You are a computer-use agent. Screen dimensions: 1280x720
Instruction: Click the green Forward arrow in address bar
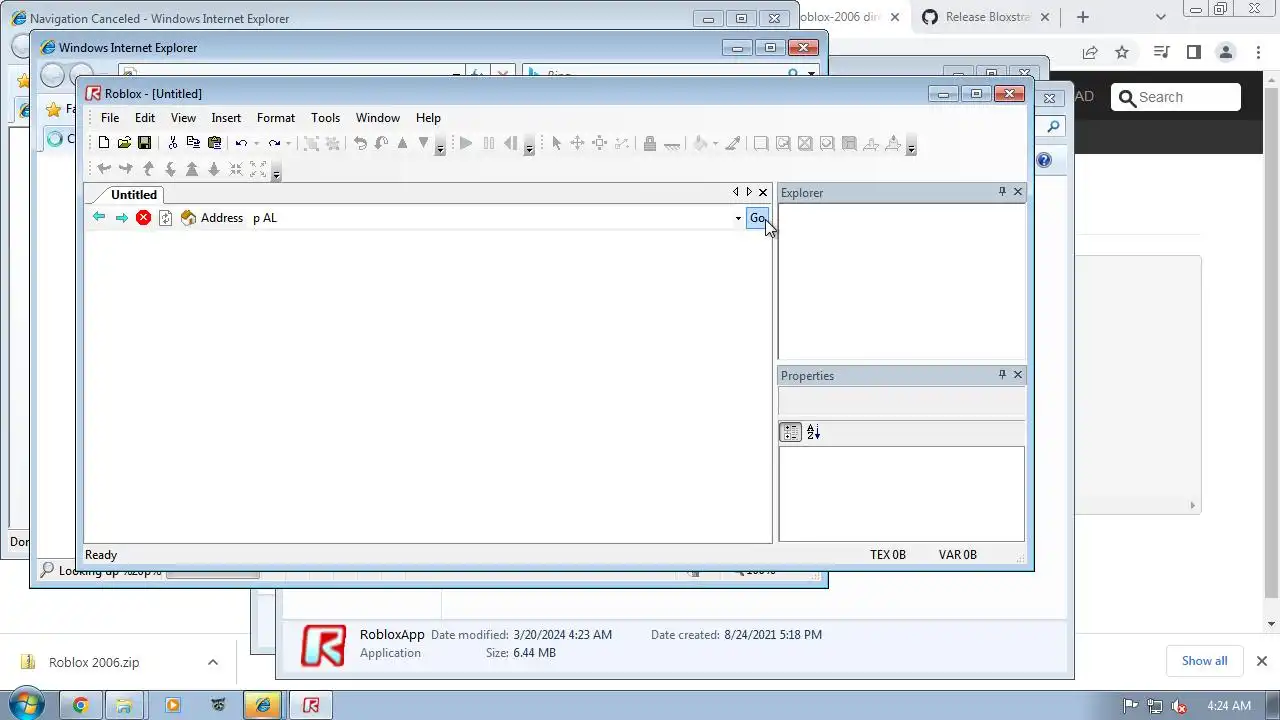pyautogui.click(x=121, y=218)
